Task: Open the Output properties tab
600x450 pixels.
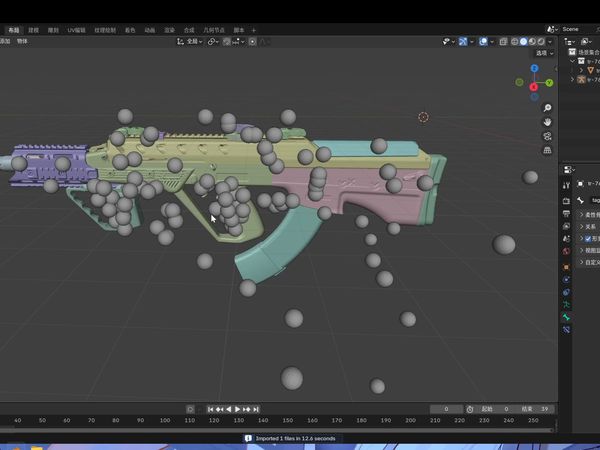Action: [566, 213]
